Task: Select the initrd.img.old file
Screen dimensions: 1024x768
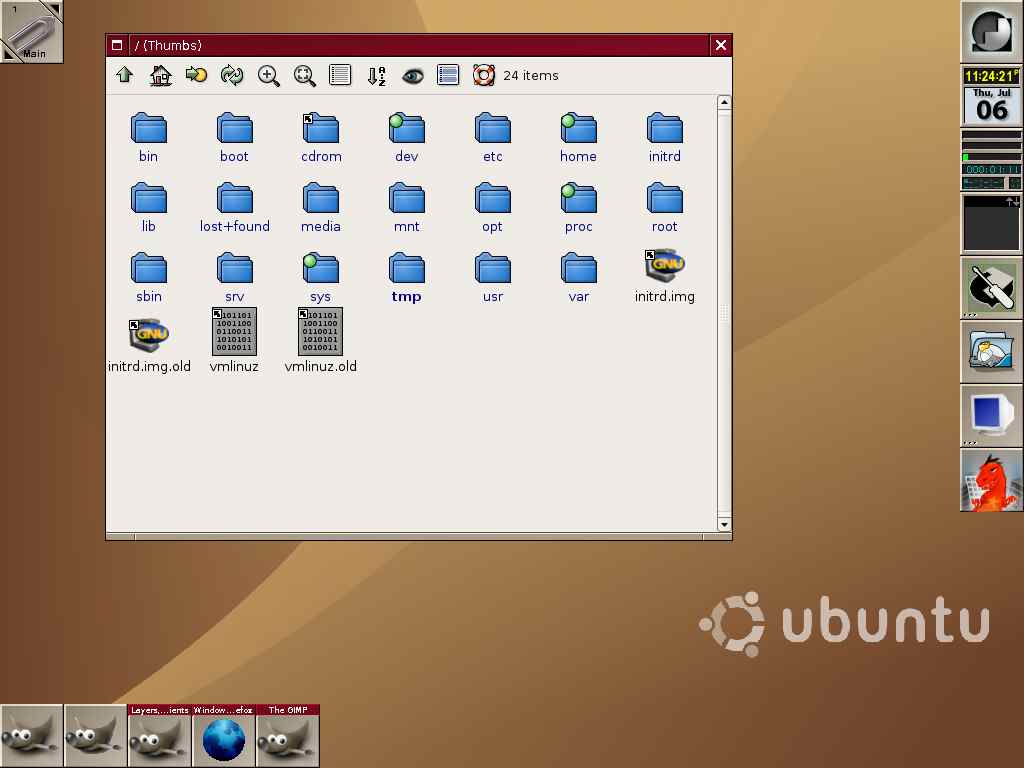Action: tap(149, 346)
